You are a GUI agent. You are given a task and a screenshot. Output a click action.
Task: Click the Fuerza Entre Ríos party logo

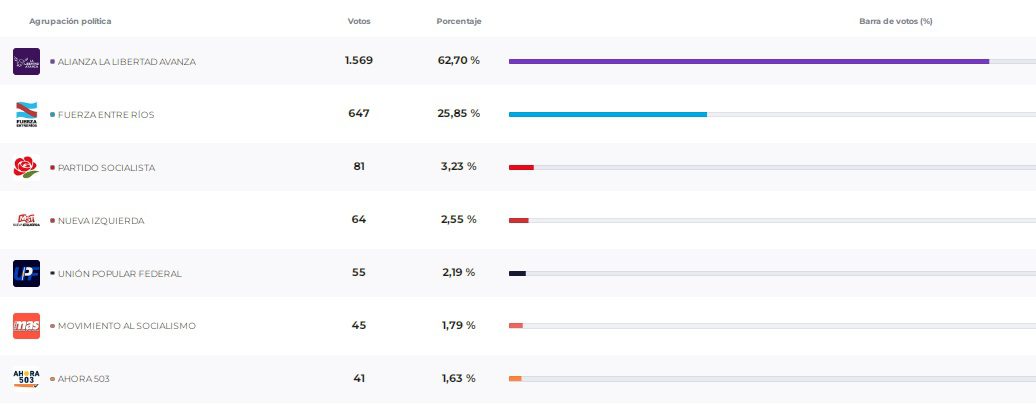coord(26,115)
